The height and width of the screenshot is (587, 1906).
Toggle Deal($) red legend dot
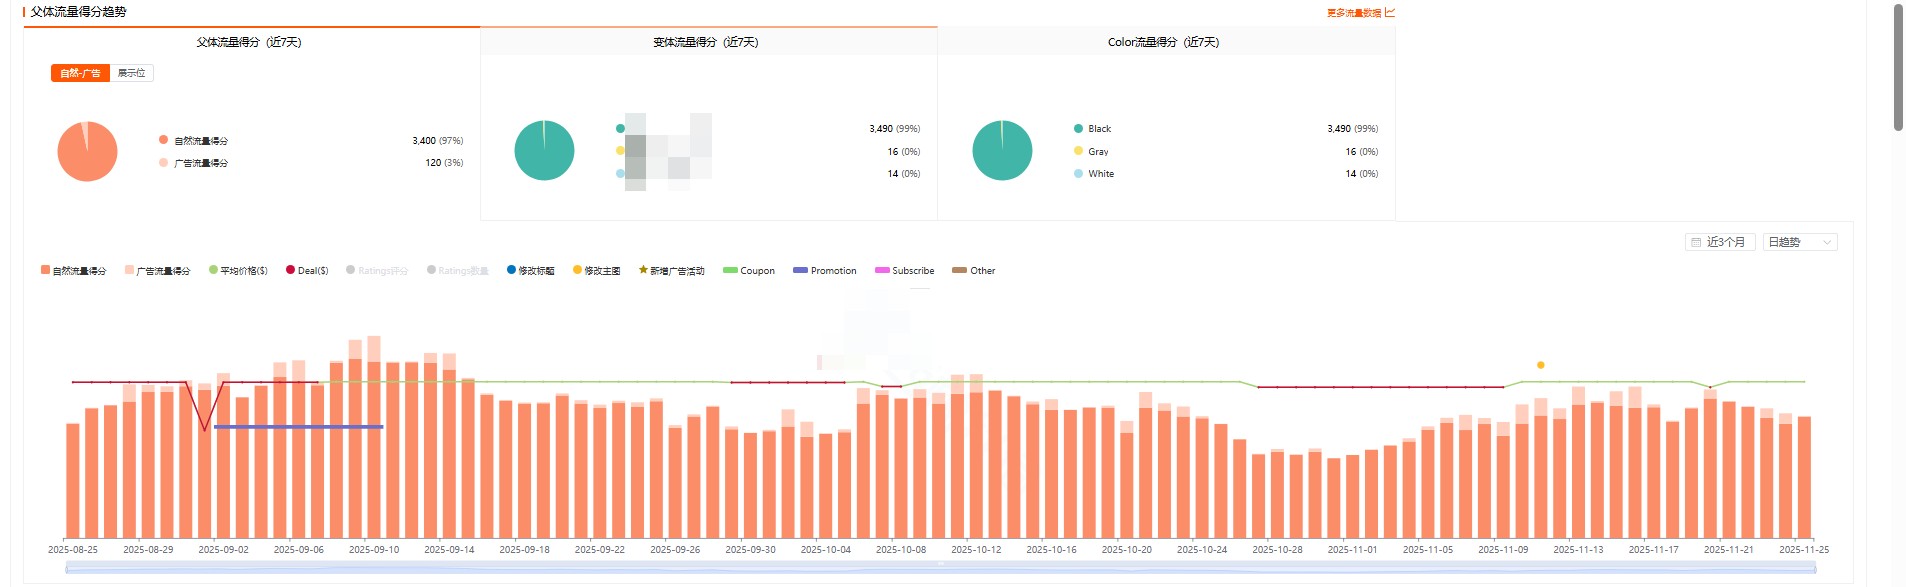pos(290,270)
